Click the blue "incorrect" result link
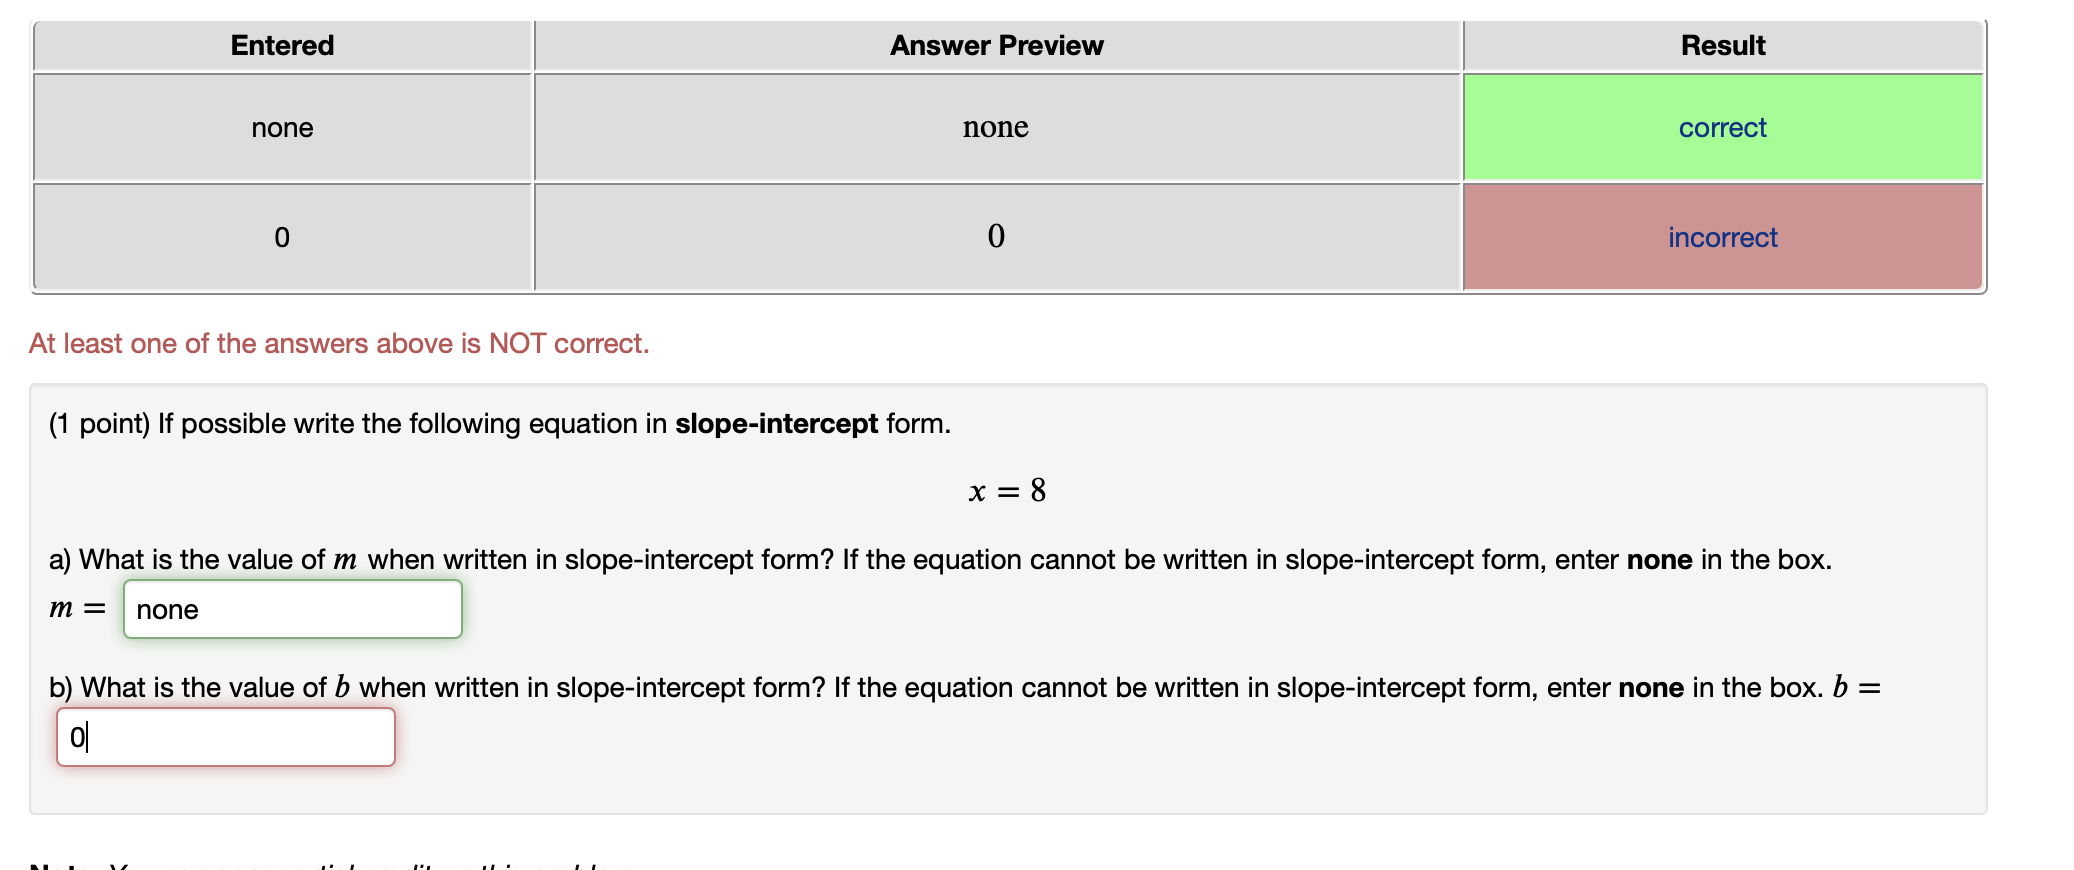Viewport: 2074px width, 870px height. point(1722,237)
